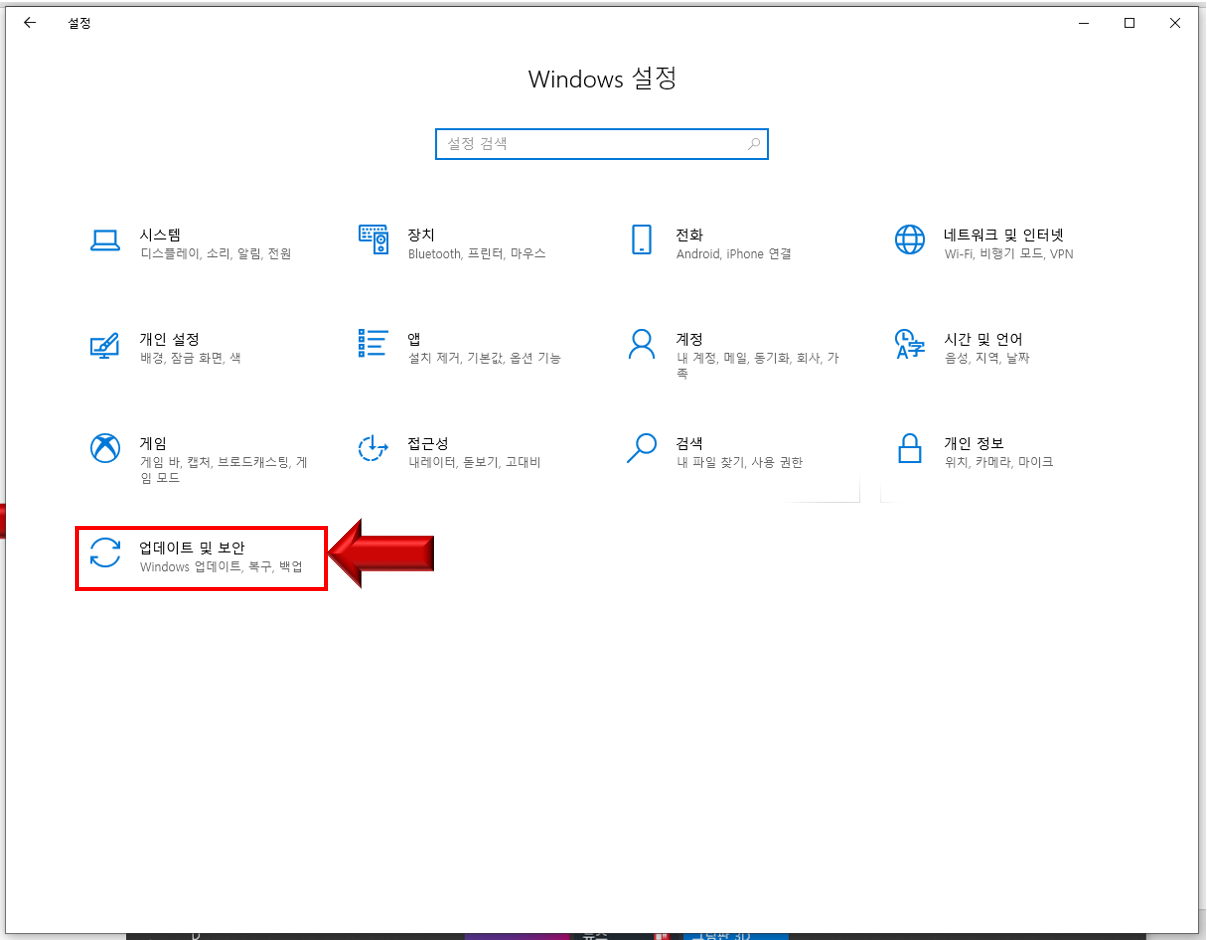Image resolution: width=1207 pixels, height=940 pixels.
Task: Click the magnifier icon in the search box
Action: coord(754,144)
